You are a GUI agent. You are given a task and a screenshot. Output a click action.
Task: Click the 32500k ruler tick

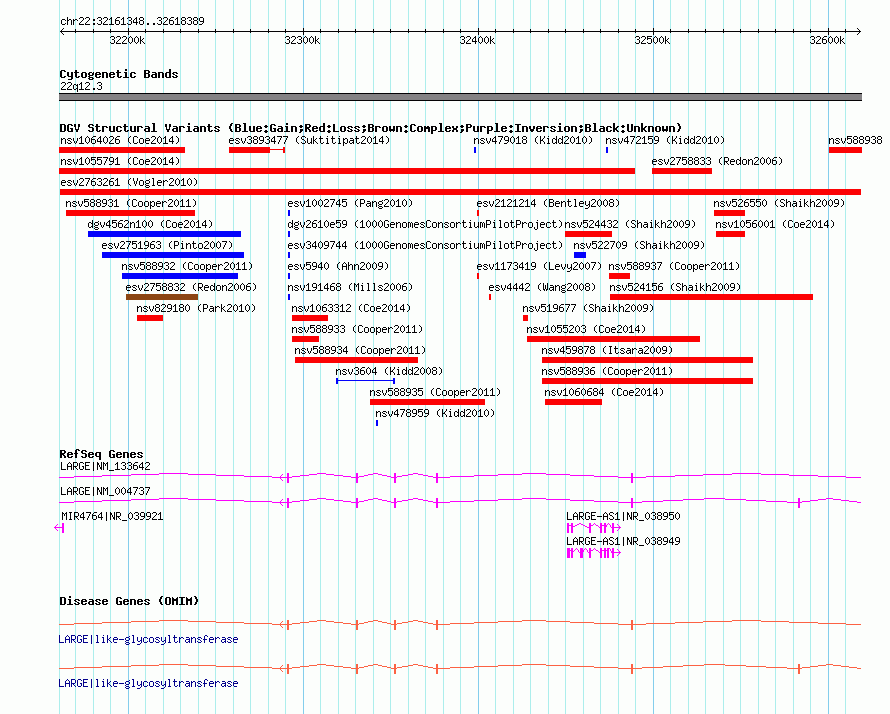coord(652,40)
